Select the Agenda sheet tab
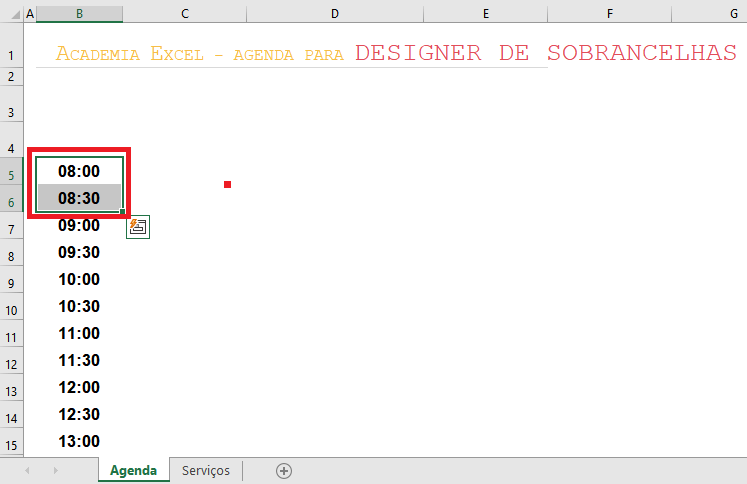Image resolution: width=747 pixels, height=484 pixels. pos(133,471)
